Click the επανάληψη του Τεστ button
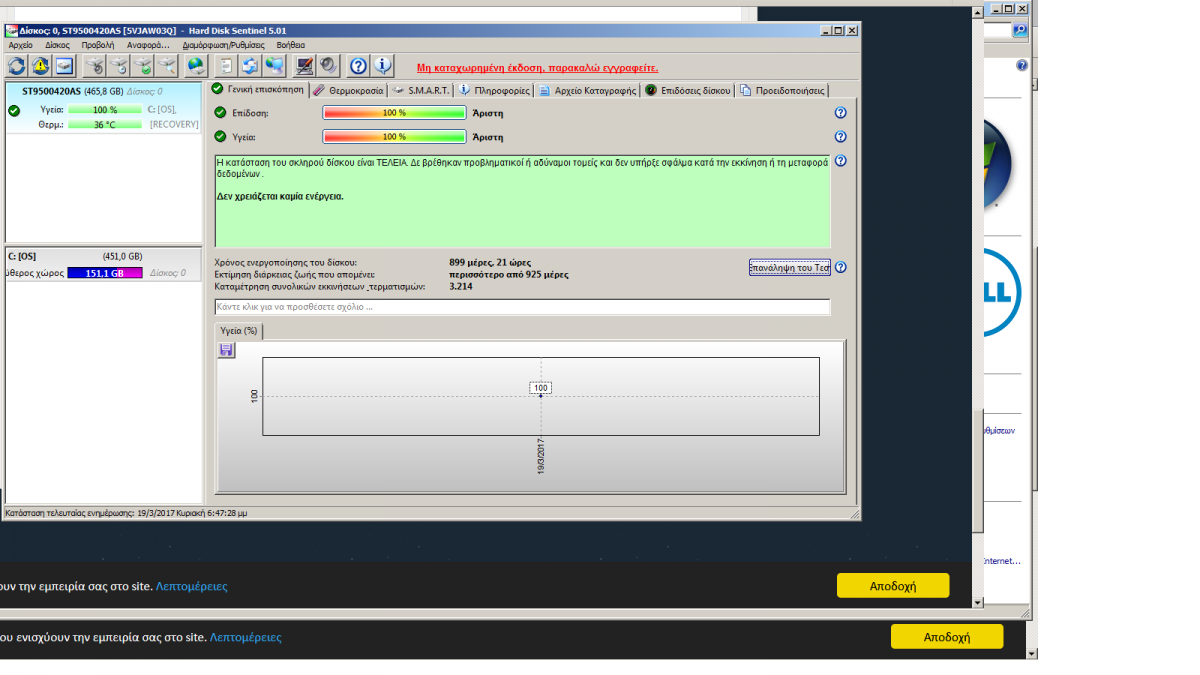This screenshot has width=1200, height=675. pyautogui.click(x=789, y=267)
